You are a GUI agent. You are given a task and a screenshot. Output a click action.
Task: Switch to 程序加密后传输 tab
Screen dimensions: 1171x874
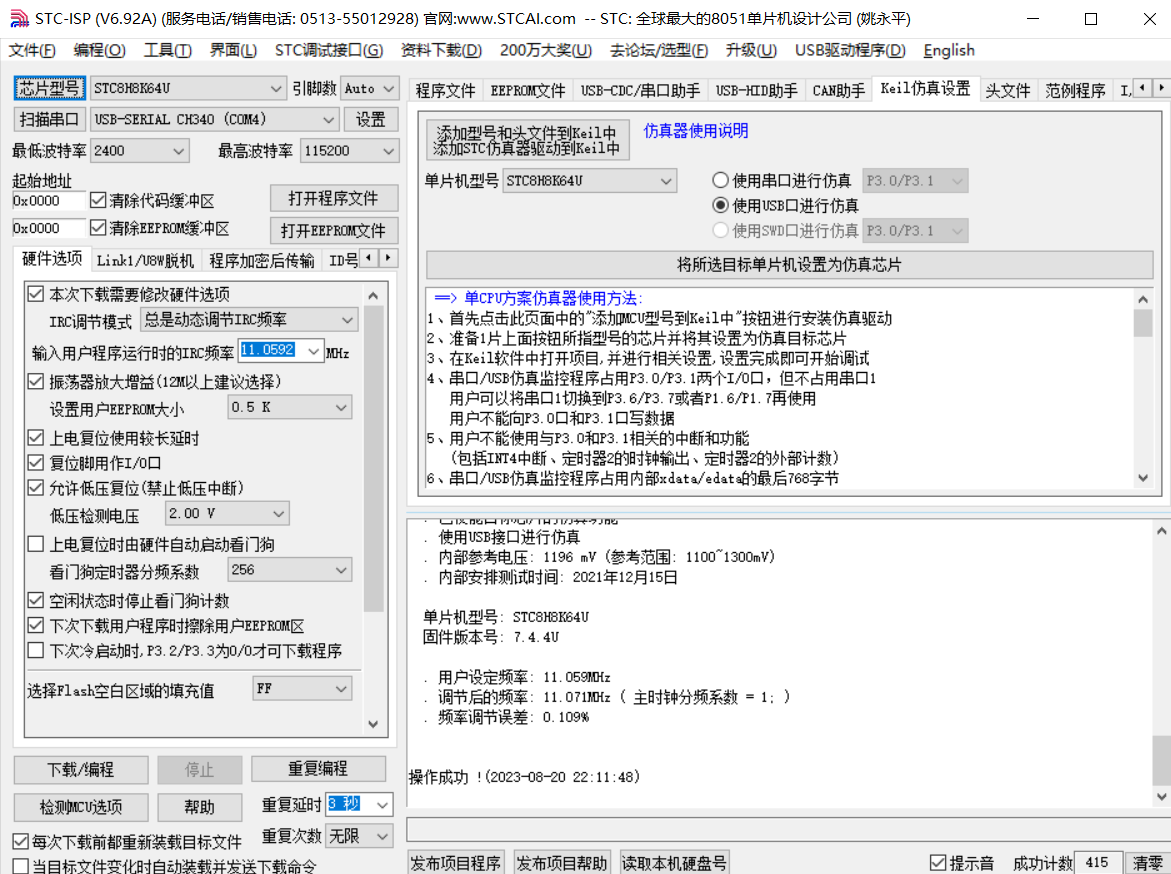tap(261, 260)
